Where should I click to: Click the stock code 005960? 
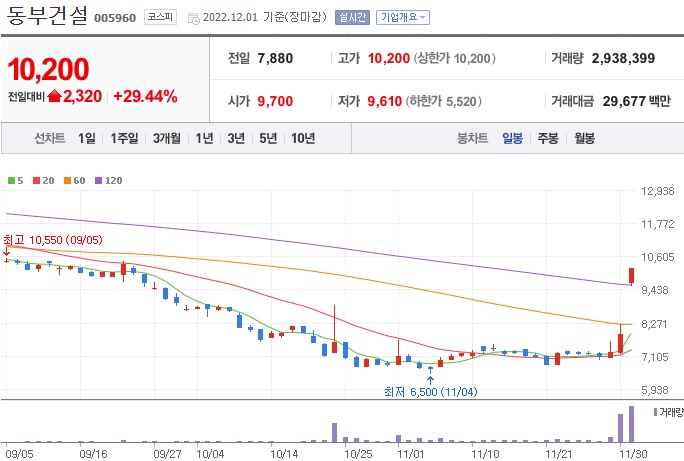pos(115,18)
